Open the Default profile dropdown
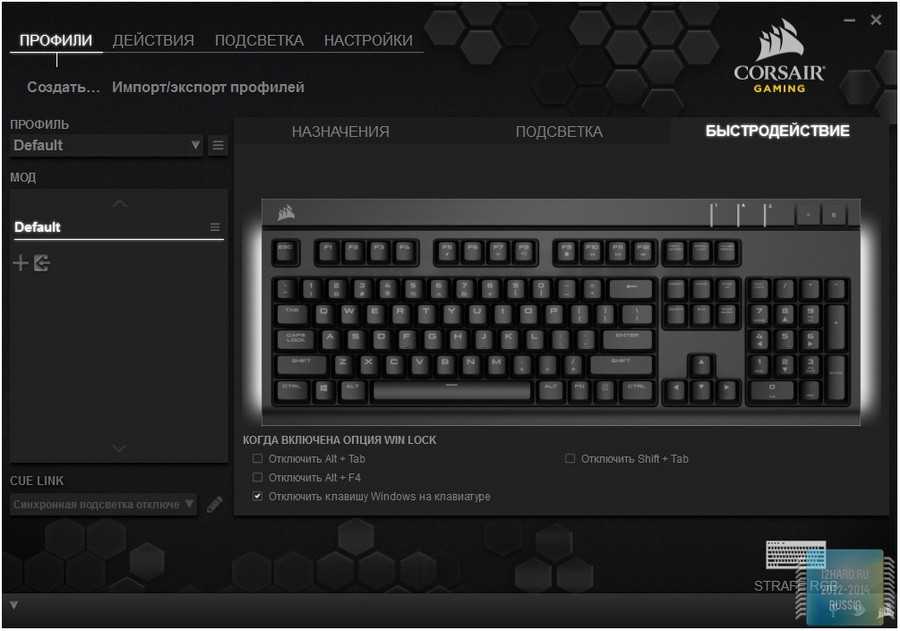 [106, 145]
